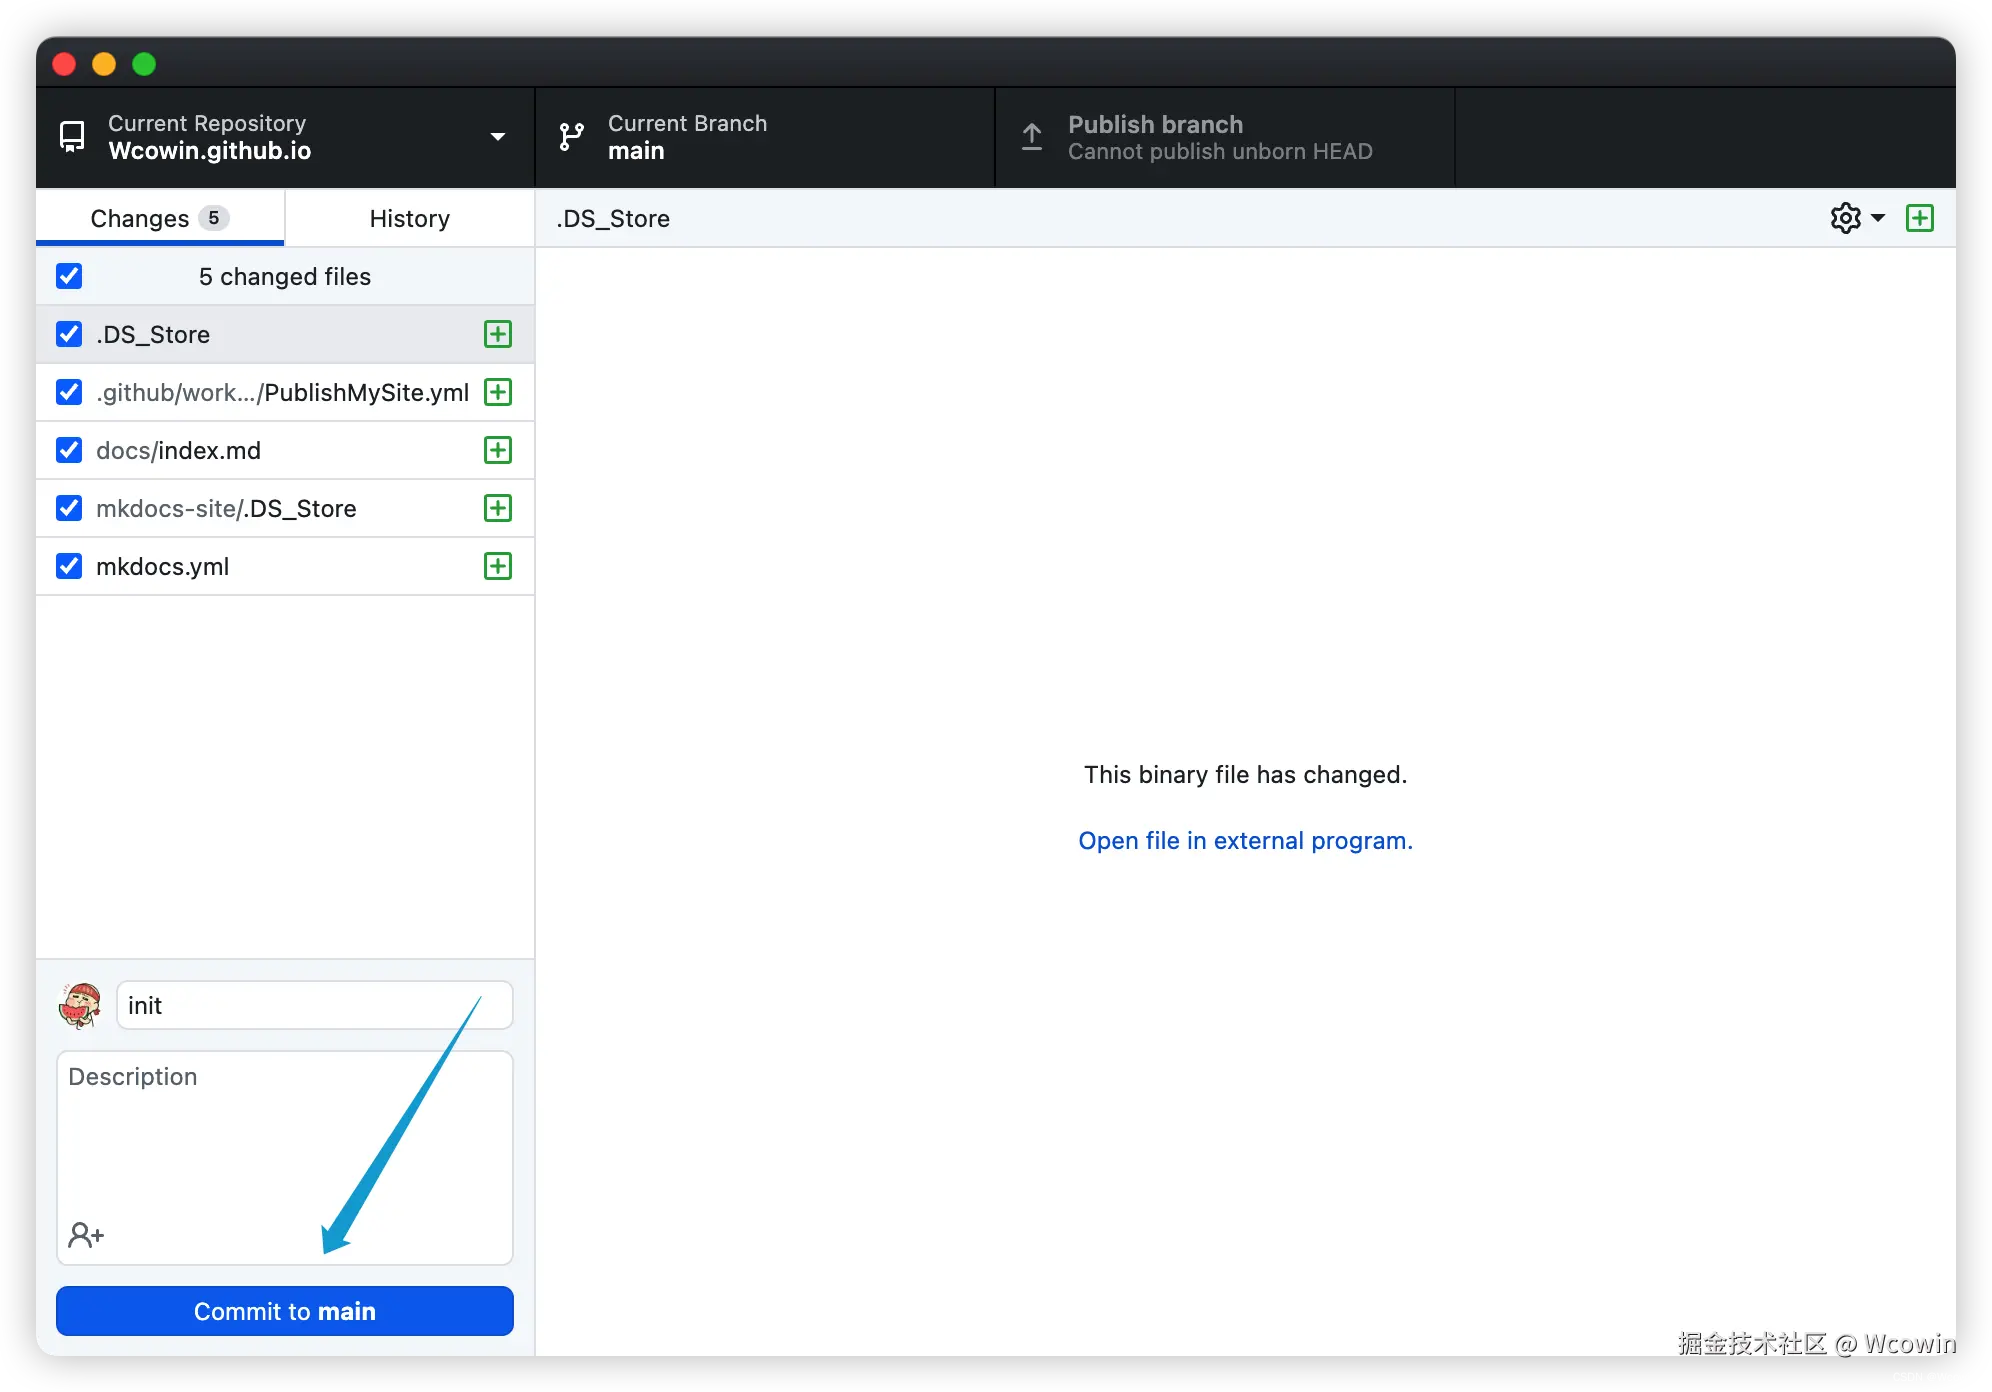Click the user avatar beside the summary field

[81, 1005]
